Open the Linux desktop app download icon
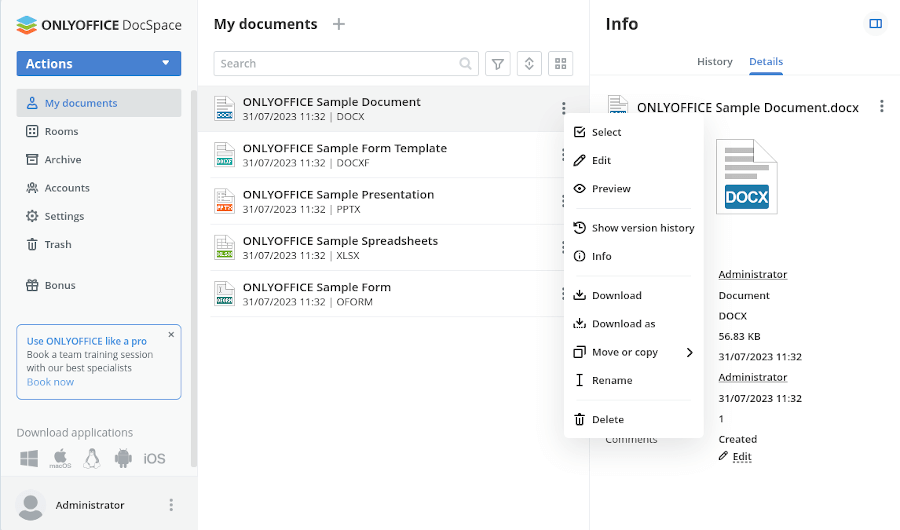The image size is (900, 530). (x=92, y=458)
